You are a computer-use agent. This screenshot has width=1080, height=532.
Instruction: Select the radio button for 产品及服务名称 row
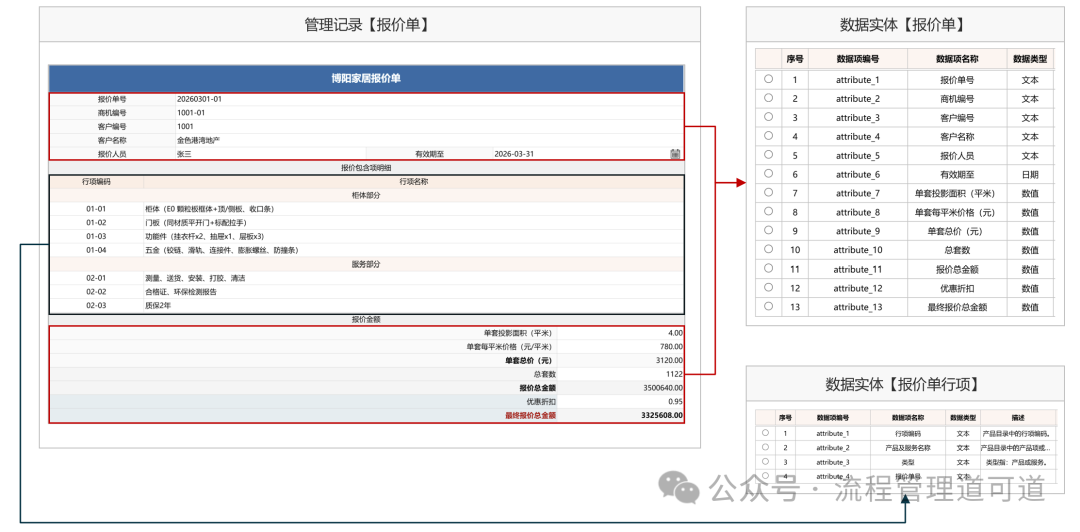pyautogui.click(x=766, y=447)
